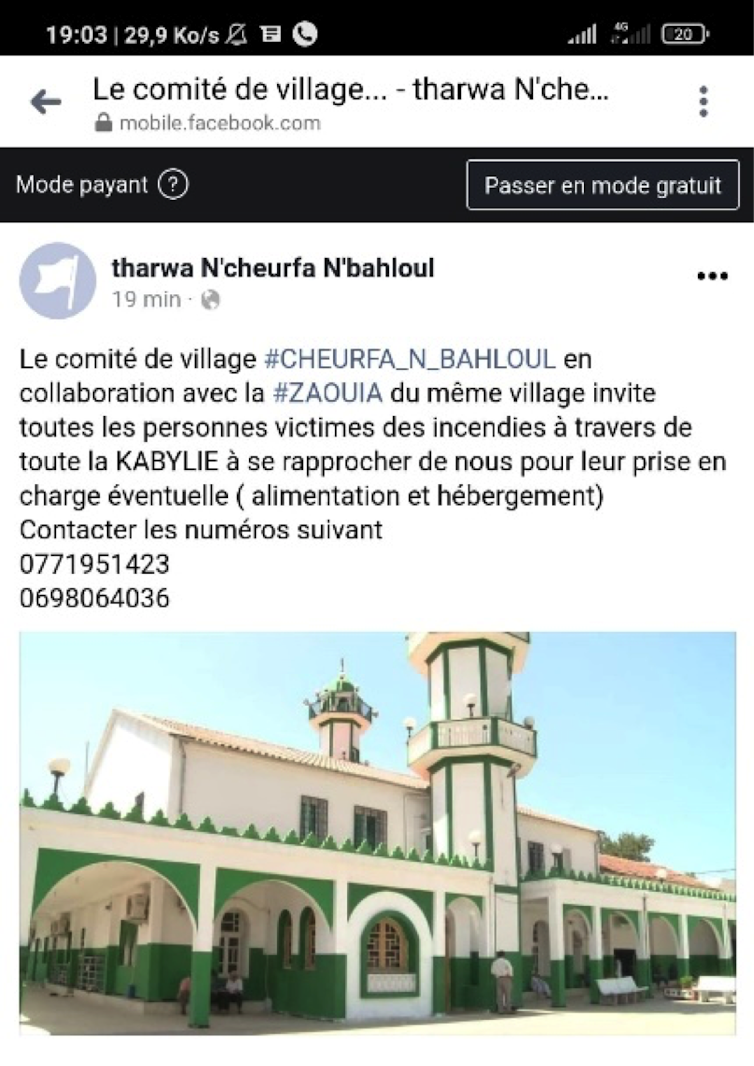
Task: Open the Mode payant help question mark
Action: (x=173, y=185)
